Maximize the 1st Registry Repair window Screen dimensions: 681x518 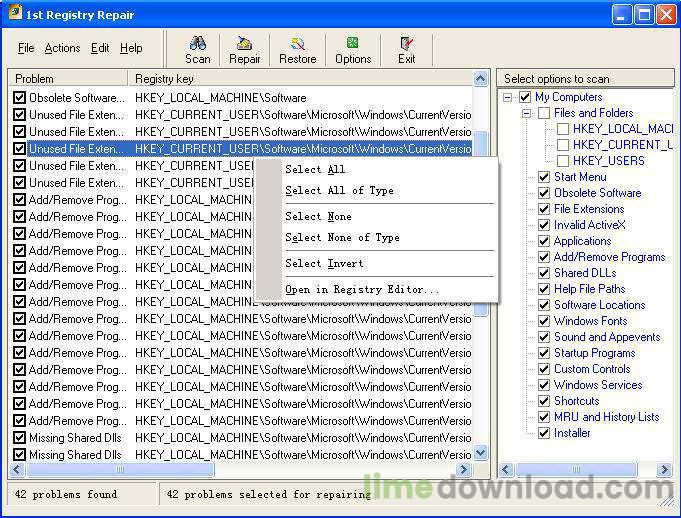click(x=645, y=15)
